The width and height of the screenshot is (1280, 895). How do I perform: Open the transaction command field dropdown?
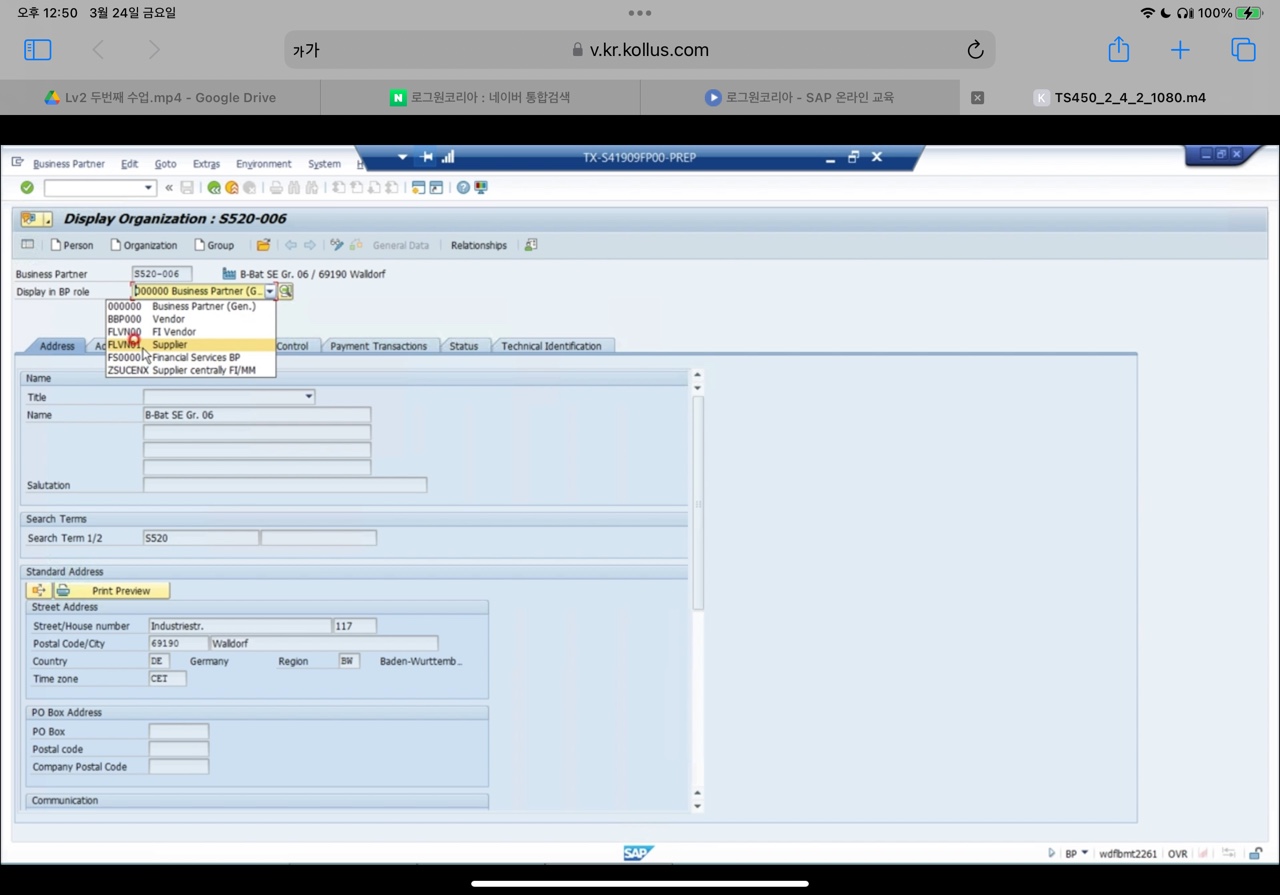(148, 187)
